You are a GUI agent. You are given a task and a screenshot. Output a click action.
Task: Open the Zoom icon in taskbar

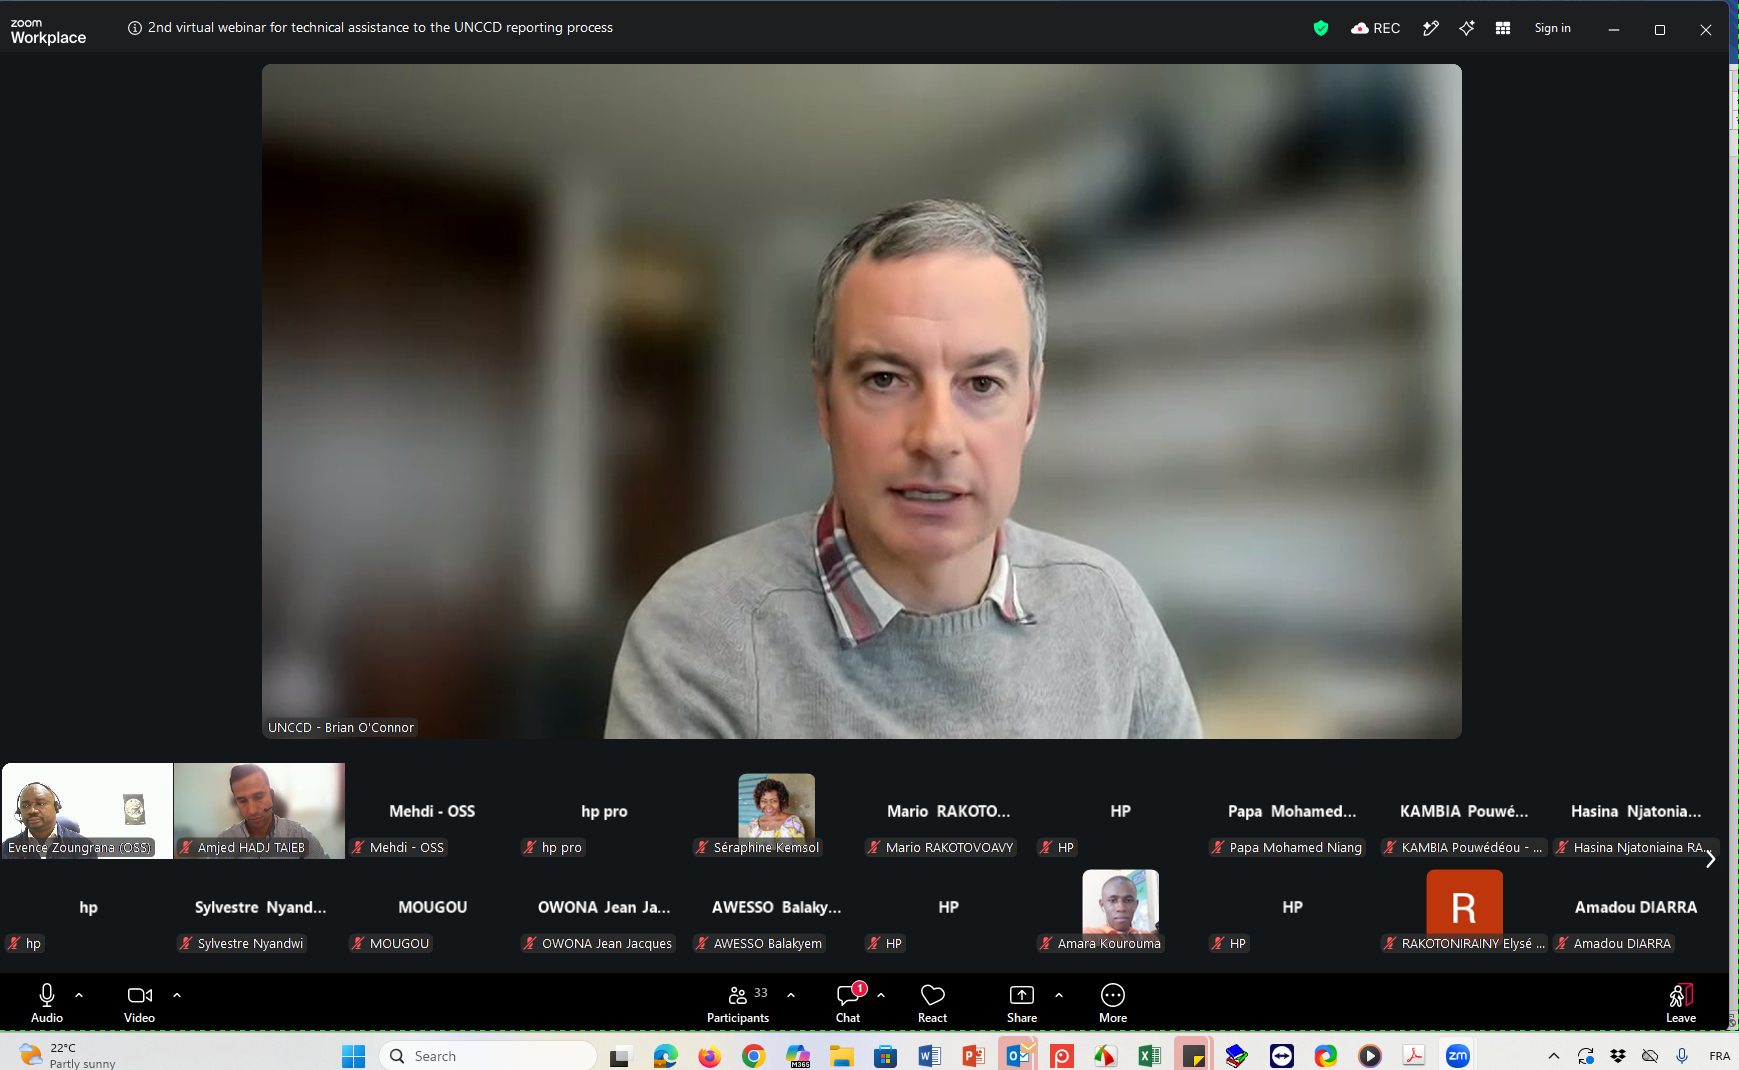(1457, 1056)
